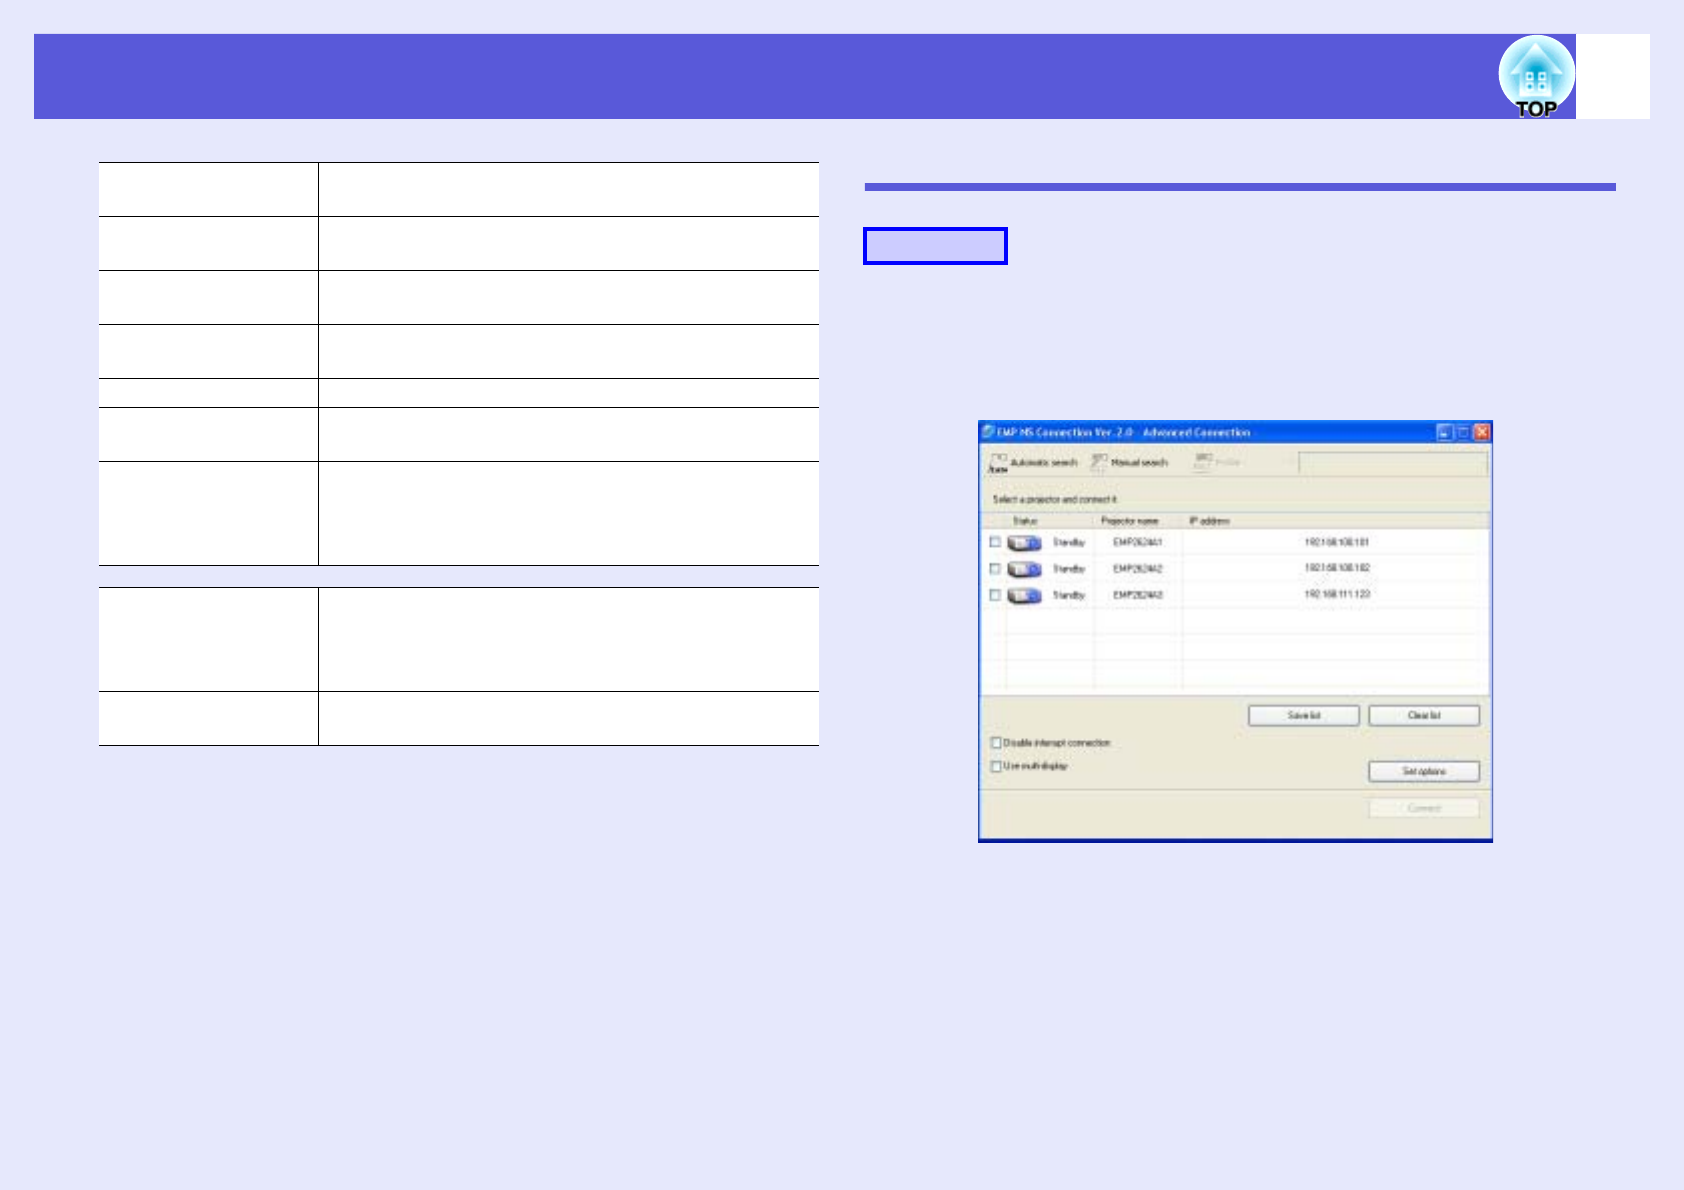Open the Set options dialog

(1424, 772)
